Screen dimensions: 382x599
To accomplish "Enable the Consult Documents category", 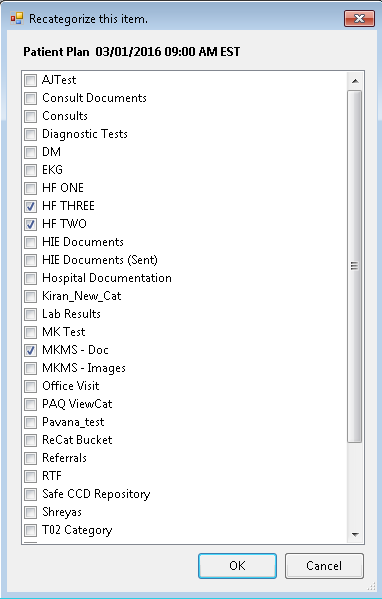I will click(31, 98).
